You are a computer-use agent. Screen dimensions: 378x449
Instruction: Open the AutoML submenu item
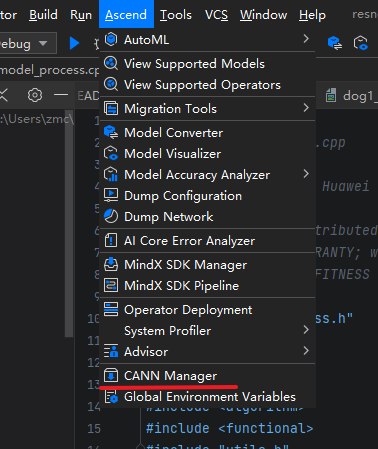pos(207,40)
